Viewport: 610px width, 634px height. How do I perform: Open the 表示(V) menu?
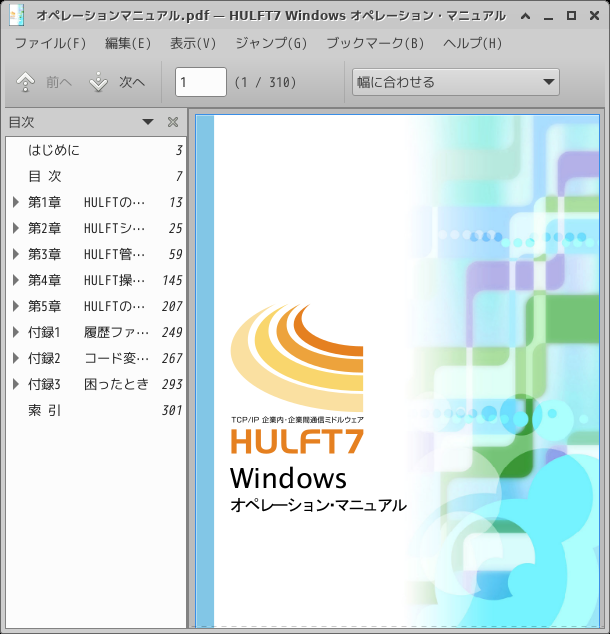(x=193, y=43)
